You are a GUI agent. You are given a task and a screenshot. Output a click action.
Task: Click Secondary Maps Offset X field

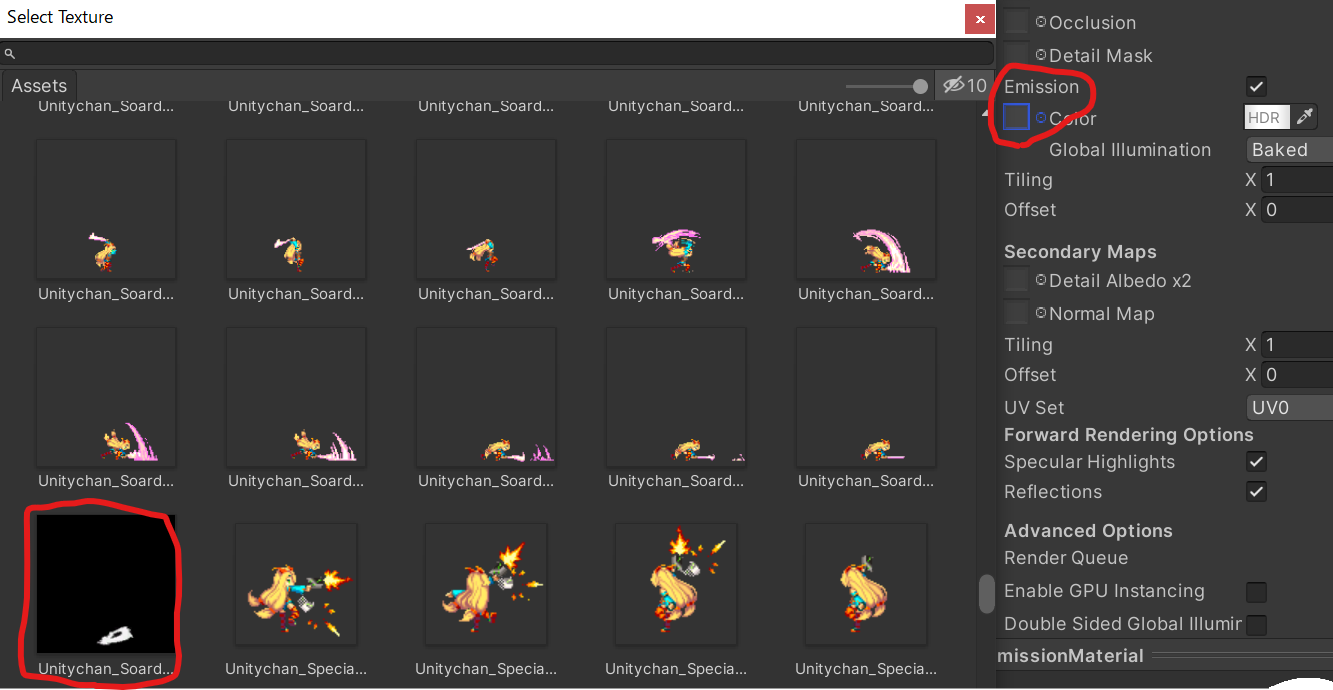tap(1297, 375)
